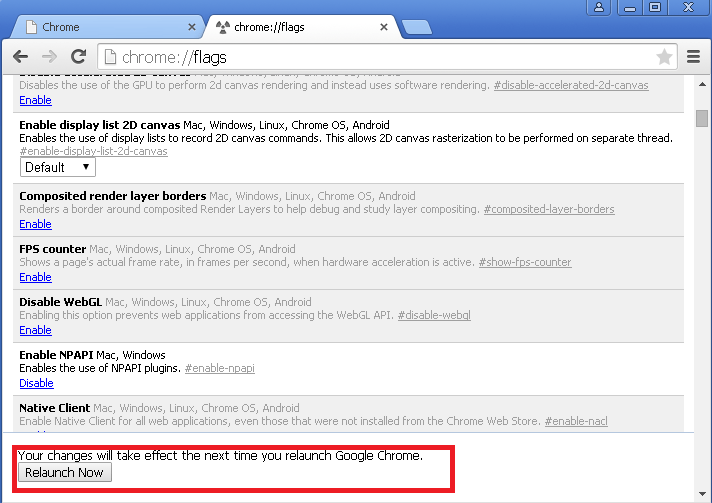Click the forward navigation arrow
712x503 pixels.
(x=49, y=57)
